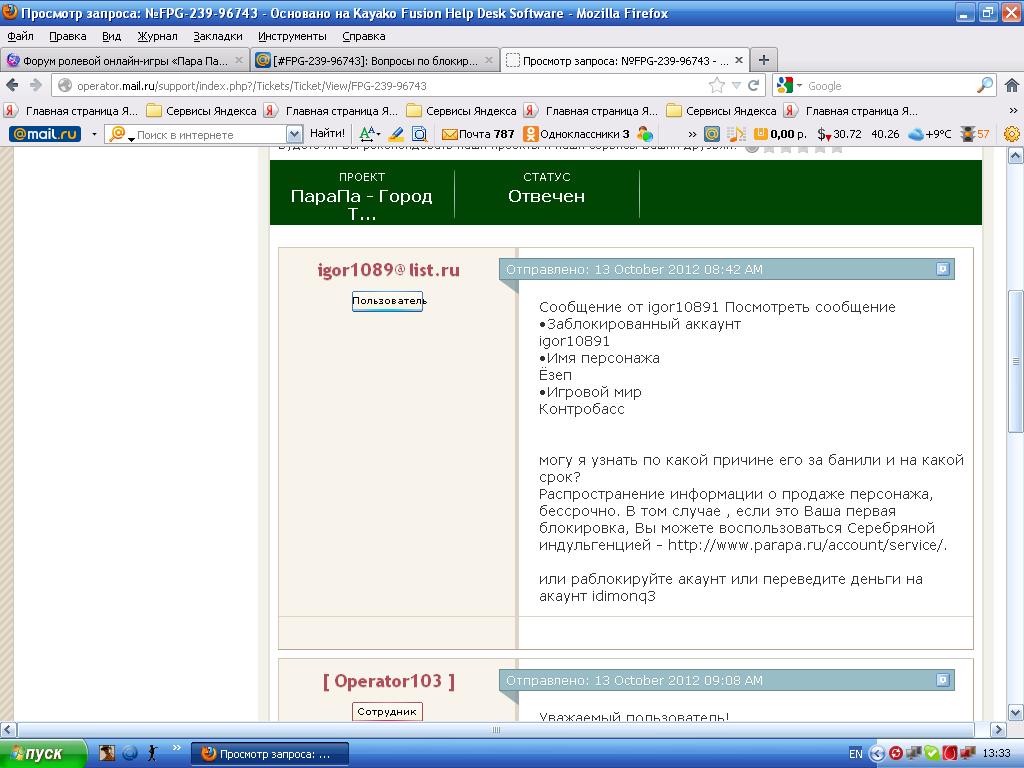Click the find-on-page magnifier icon
1024x768 pixels.
[x=419, y=134]
